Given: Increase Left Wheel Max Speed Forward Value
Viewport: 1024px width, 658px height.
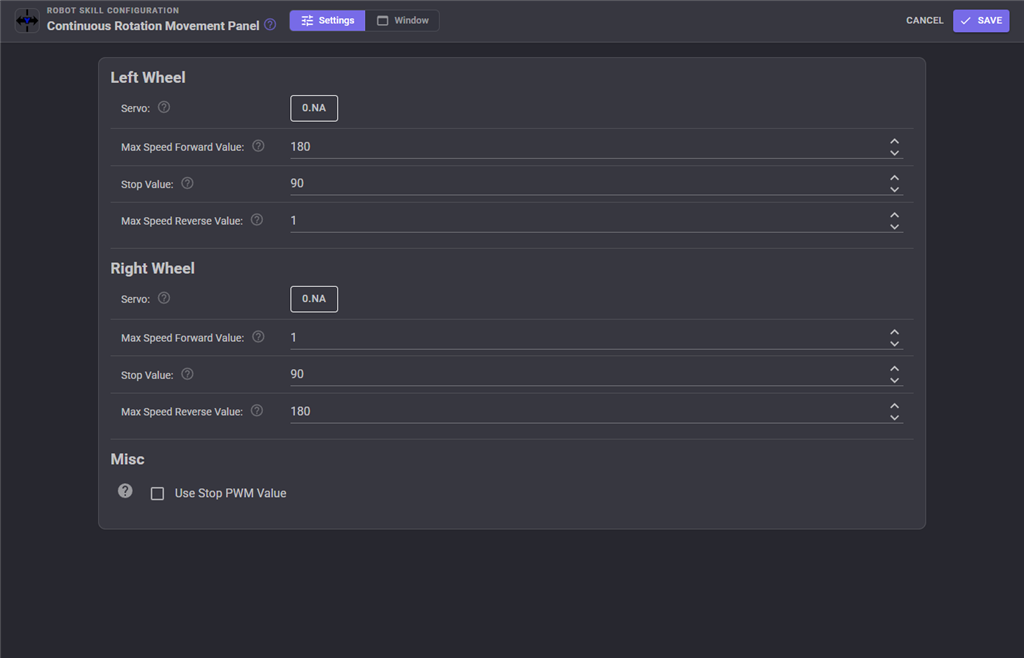Looking at the screenshot, I should pyautogui.click(x=895, y=141).
